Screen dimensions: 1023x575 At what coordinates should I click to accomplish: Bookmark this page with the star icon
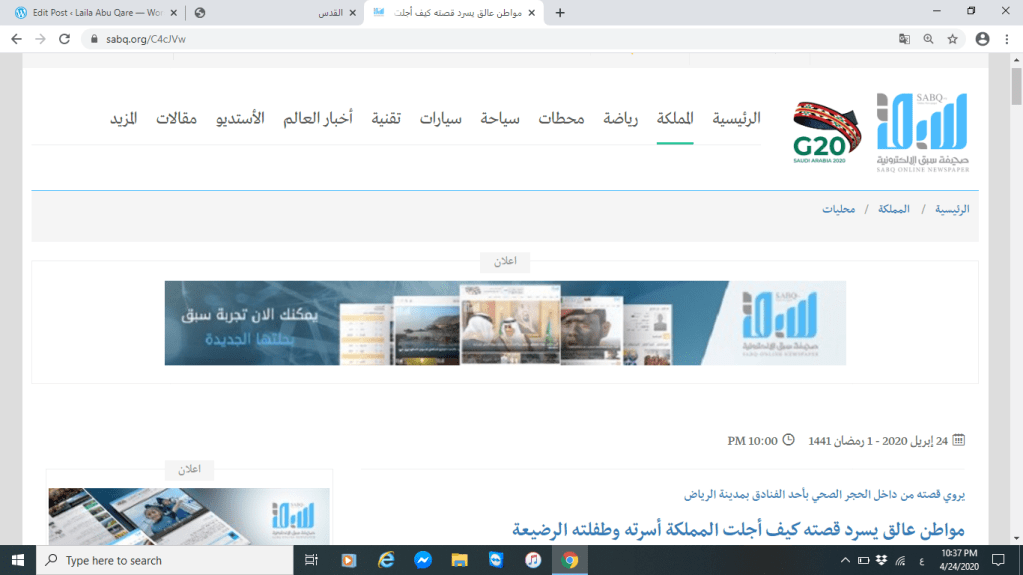953,39
